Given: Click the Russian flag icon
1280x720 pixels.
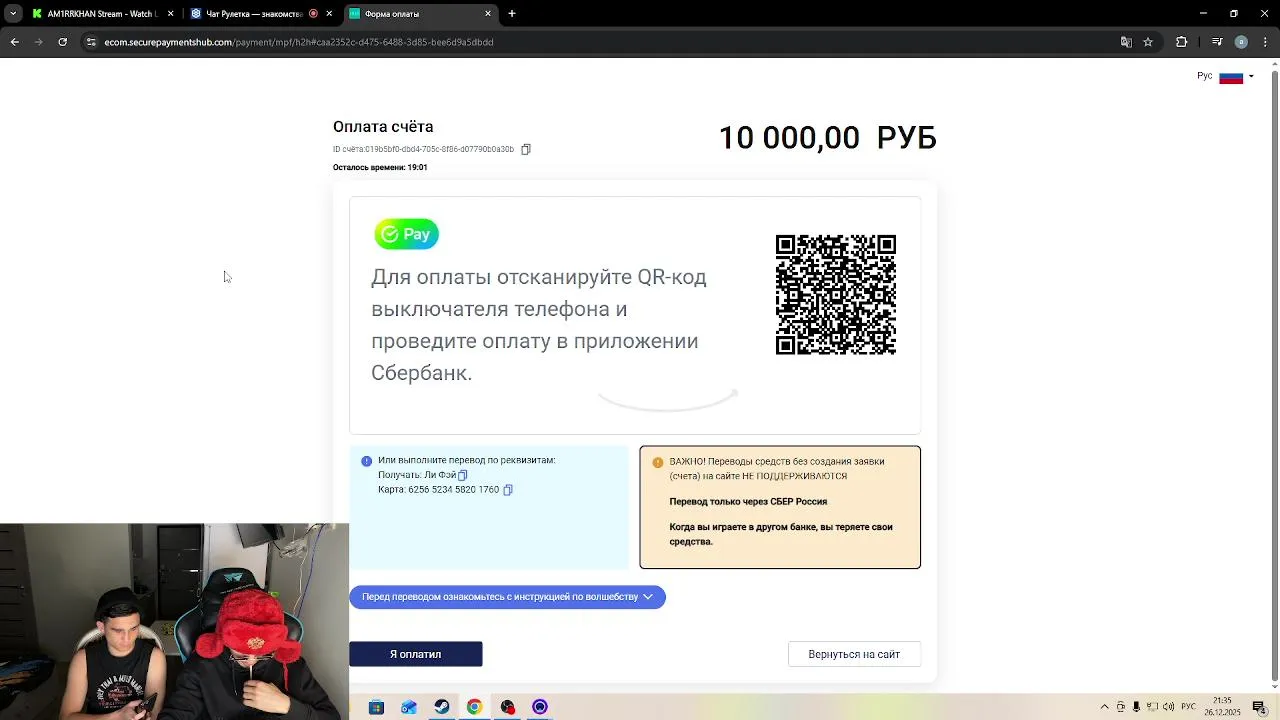Looking at the screenshot, I should click(x=1231, y=77).
